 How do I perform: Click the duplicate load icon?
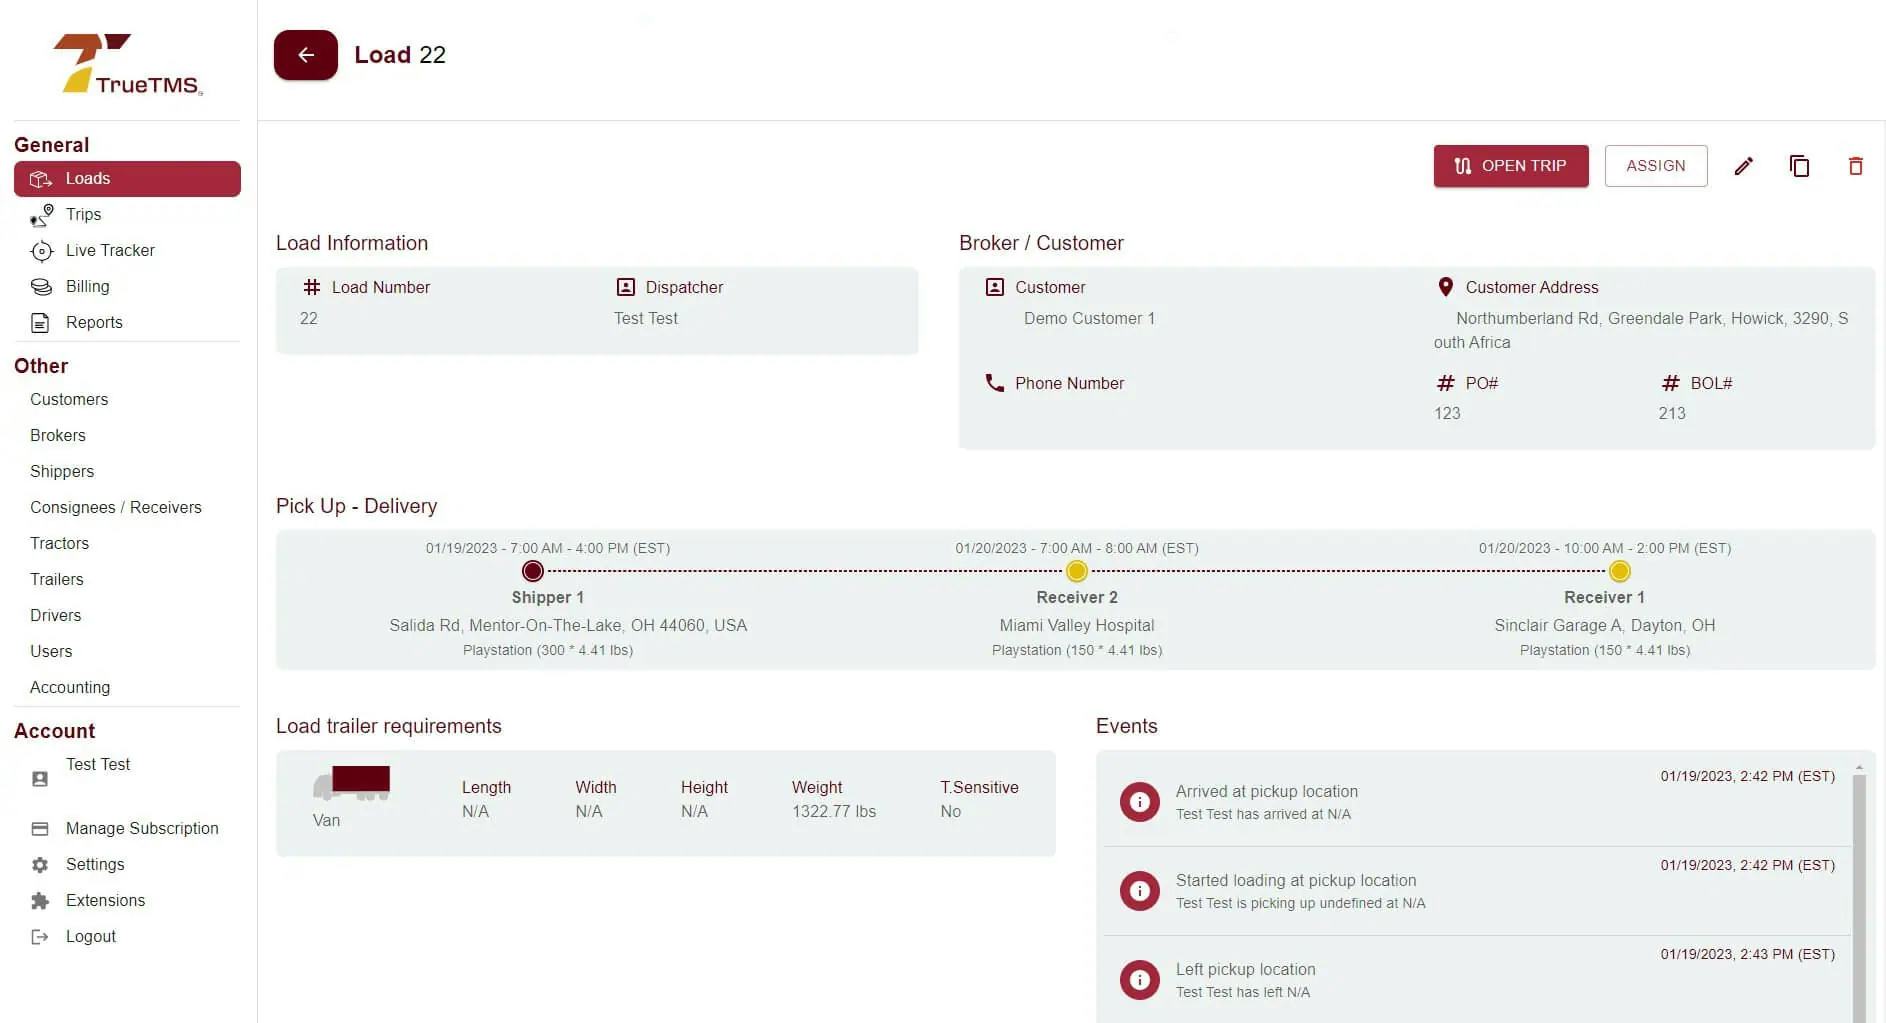tap(1800, 166)
